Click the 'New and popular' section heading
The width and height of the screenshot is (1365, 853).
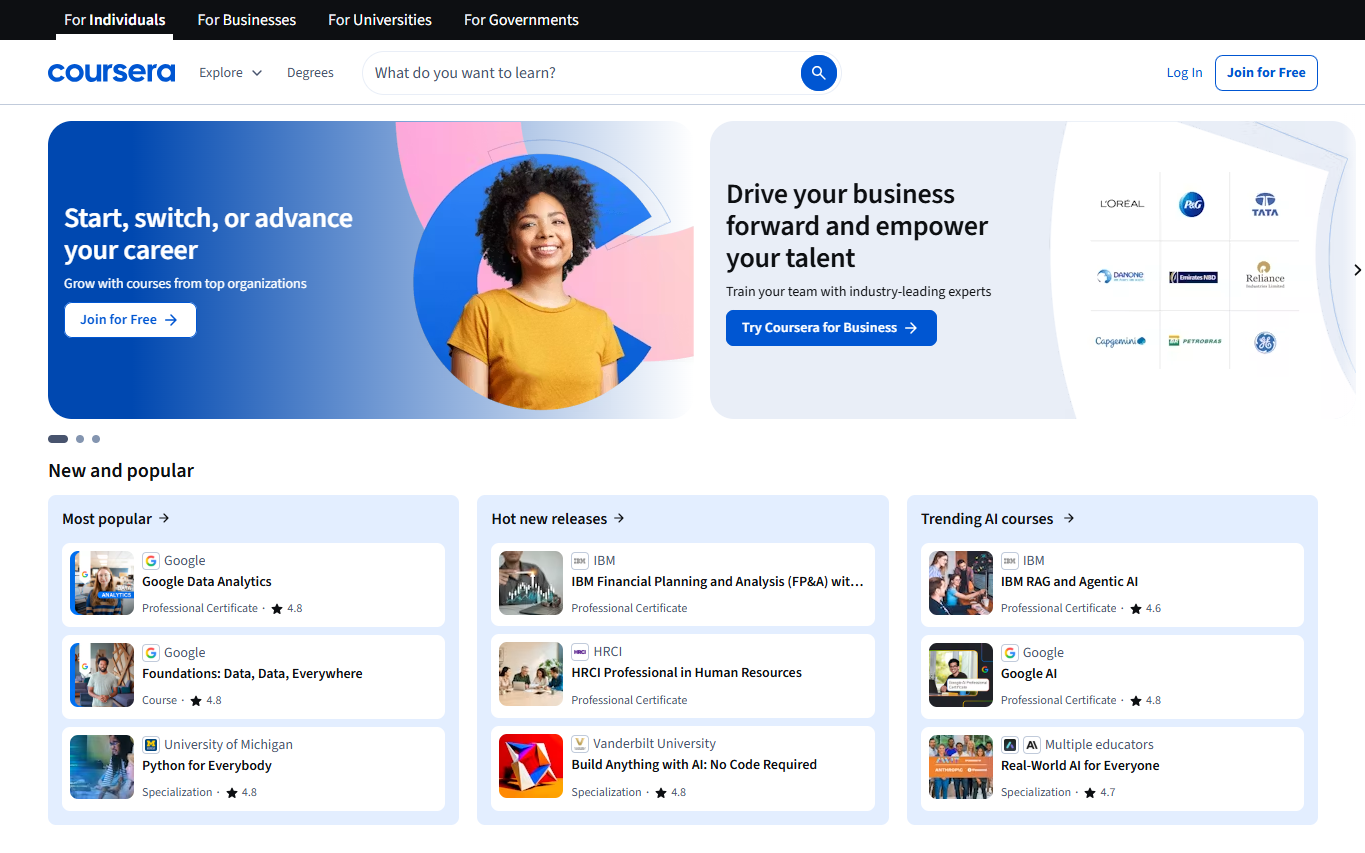(121, 471)
